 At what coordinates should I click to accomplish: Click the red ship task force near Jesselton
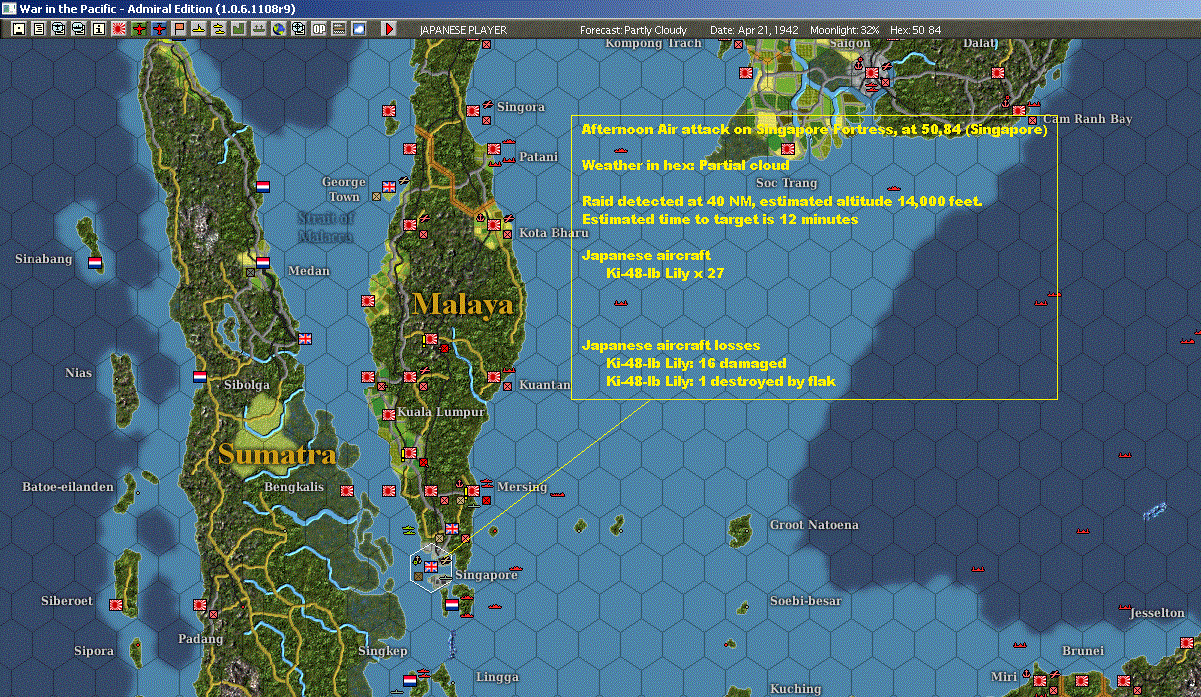click(x=1125, y=608)
